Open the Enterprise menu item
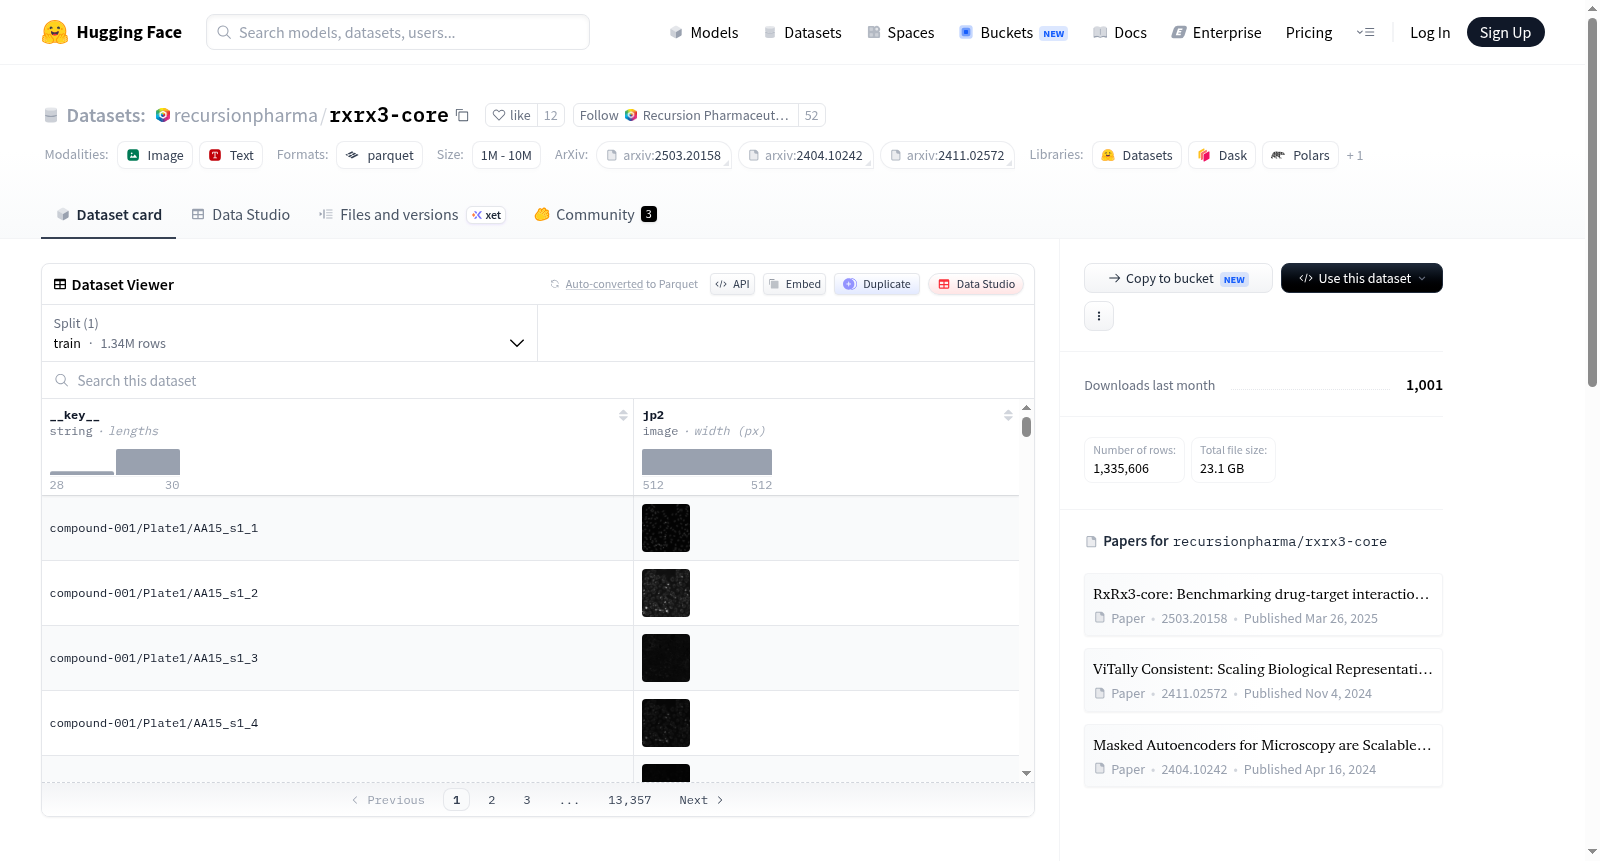This screenshot has width=1600, height=861. coord(1216,32)
